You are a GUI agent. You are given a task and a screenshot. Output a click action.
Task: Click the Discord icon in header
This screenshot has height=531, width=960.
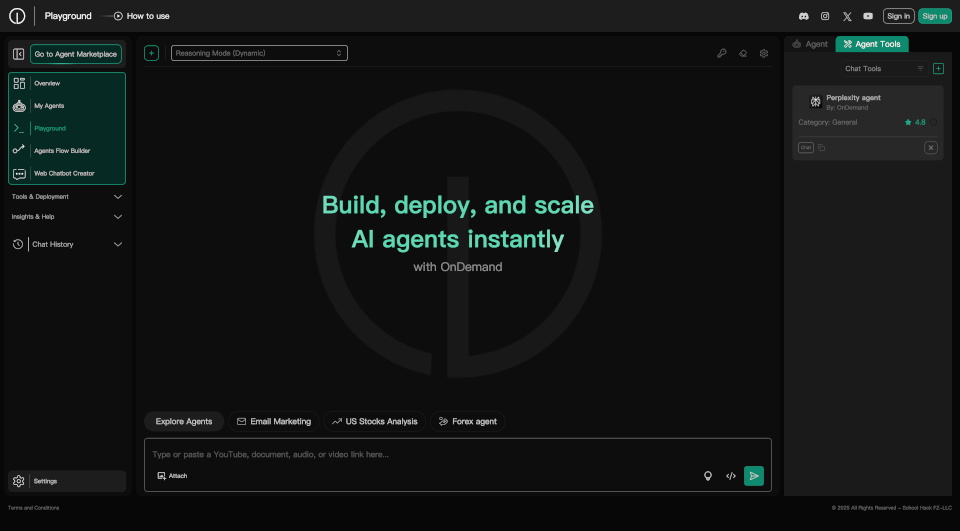pos(804,16)
